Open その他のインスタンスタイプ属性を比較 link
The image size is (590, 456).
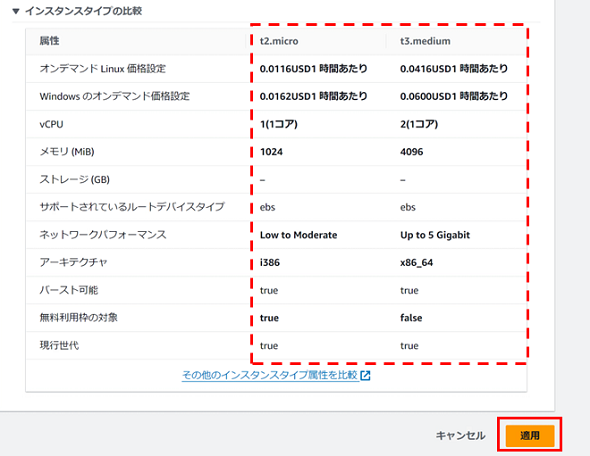point(269,375)
